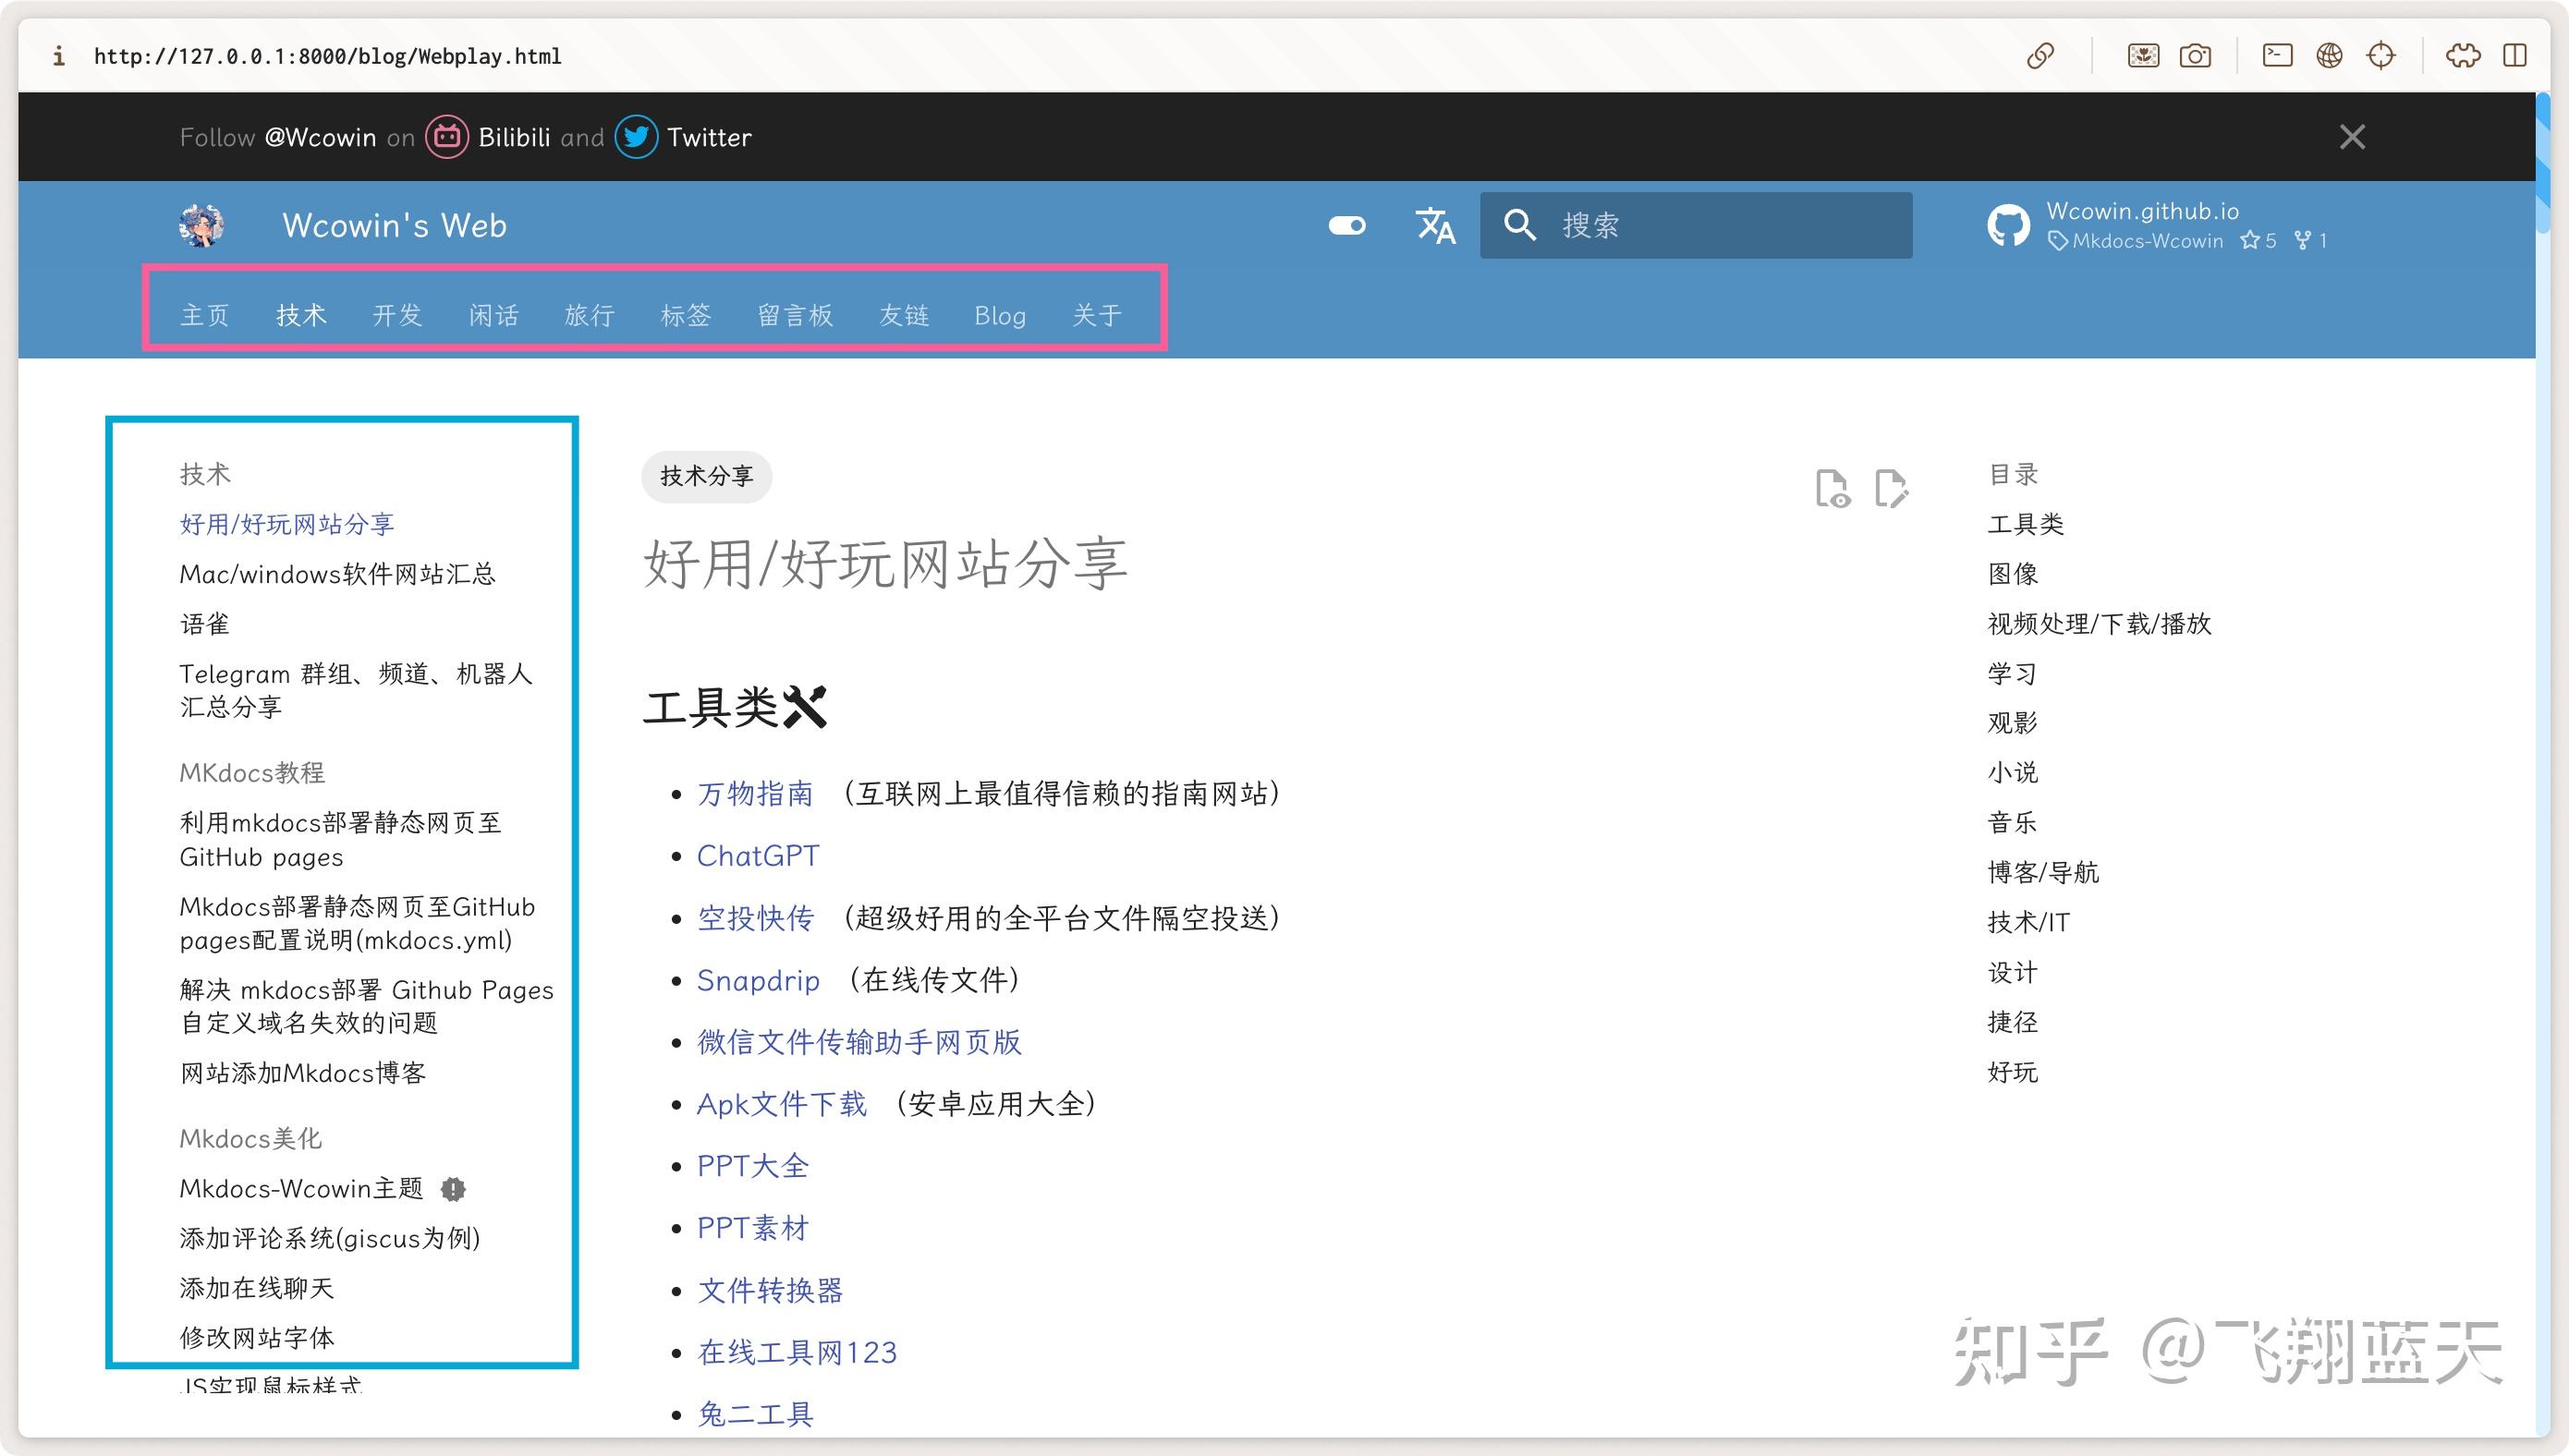Click the view page source icon above title
Screen dimensions: 2569x1456
[x=1833, y=489]
